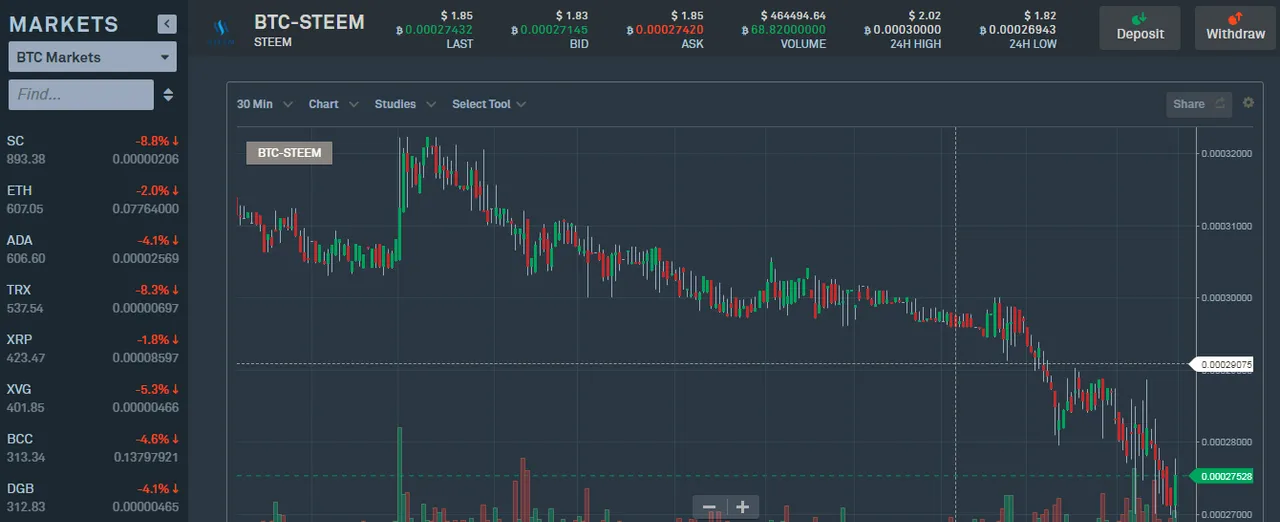The width and height of the screenshot is (1280, 522).
Task: Open the Studies dropdown
Action: 405,104
